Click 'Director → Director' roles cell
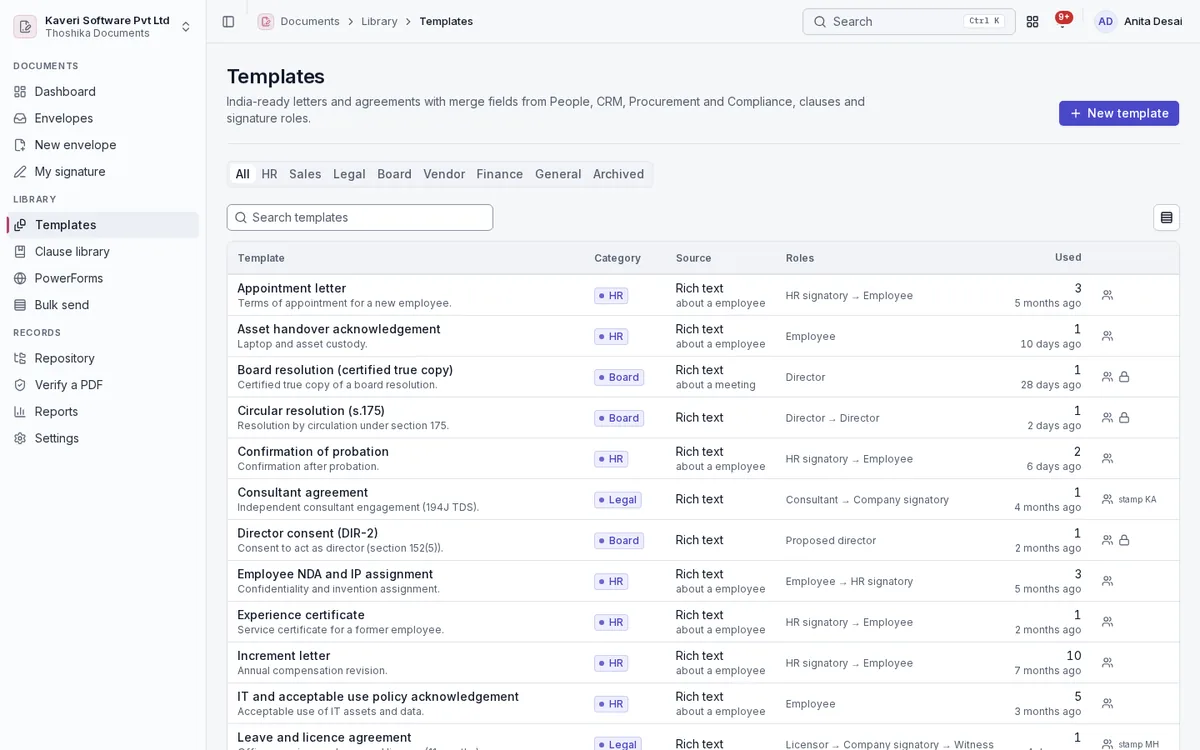Viewport: 1200px width, 750px height. pos(833,418)
